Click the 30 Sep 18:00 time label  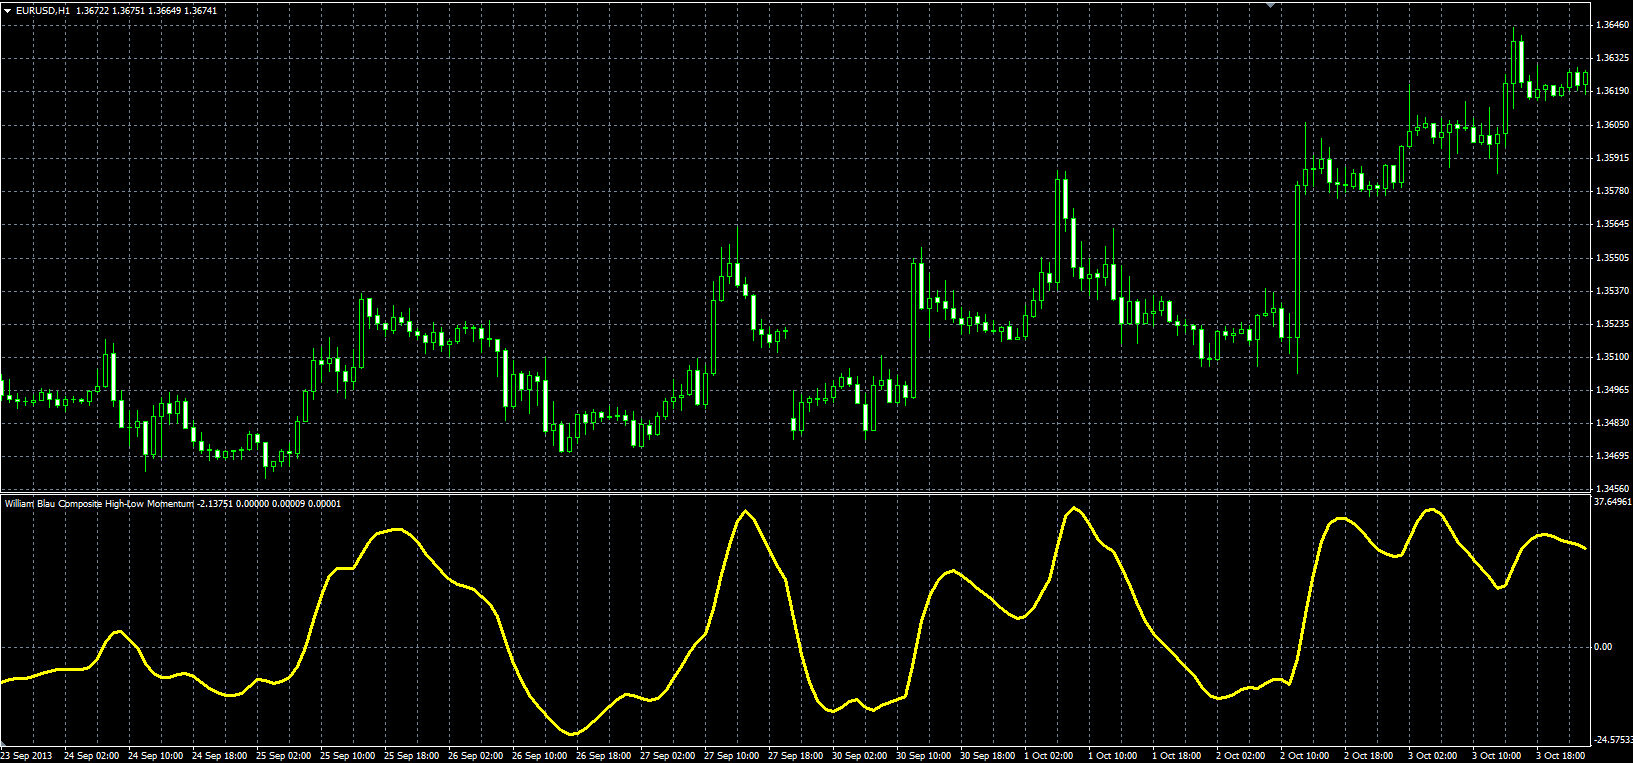point(987,756)
